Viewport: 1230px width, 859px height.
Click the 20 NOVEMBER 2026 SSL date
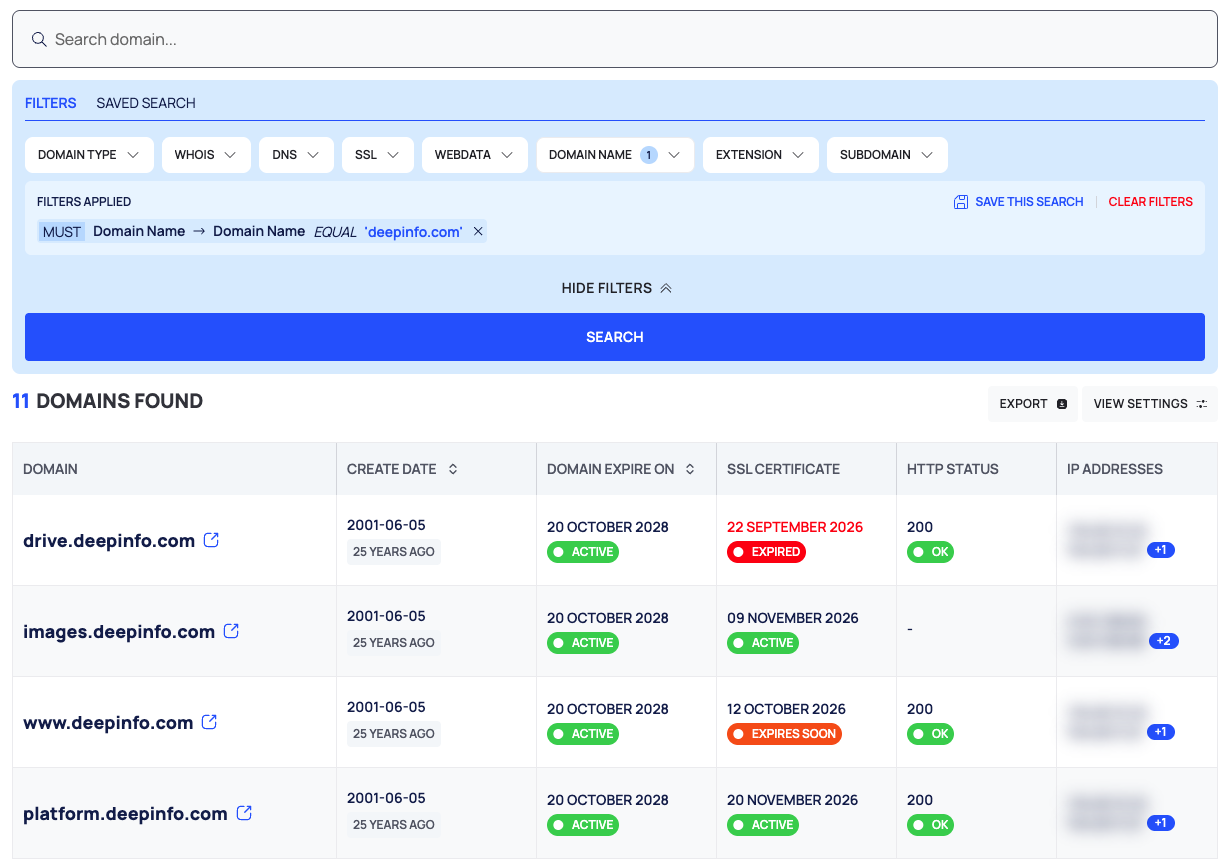pyautogui.click(x=793, y=800)
